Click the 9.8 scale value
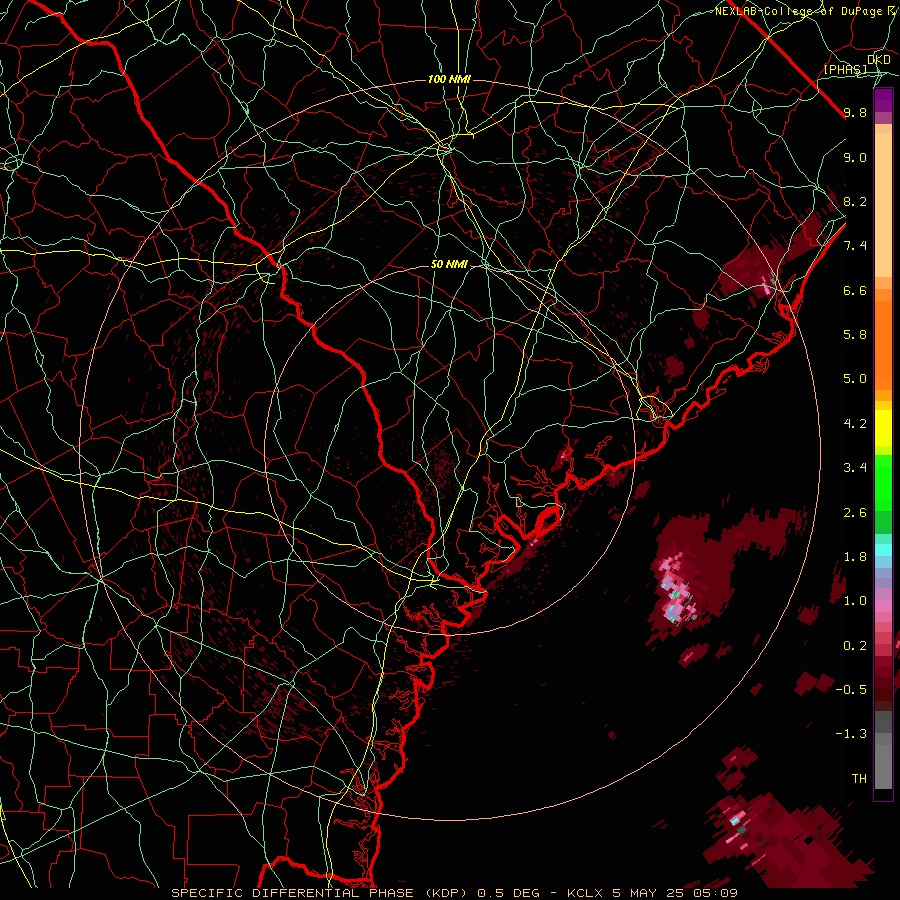This screenshot has width=900, height=900. coord(855,112)
